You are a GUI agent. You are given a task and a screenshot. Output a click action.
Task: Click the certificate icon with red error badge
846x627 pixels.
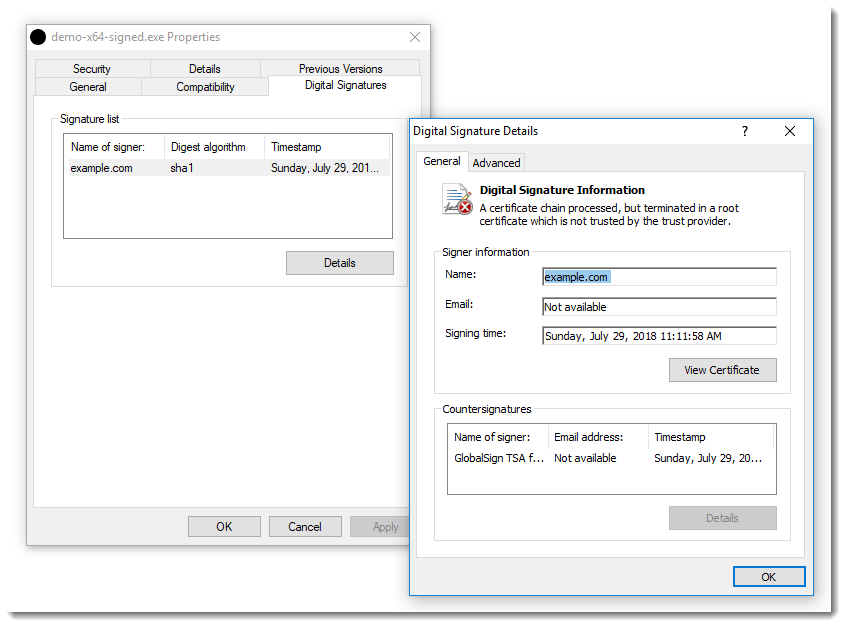[x=455, y=198]
